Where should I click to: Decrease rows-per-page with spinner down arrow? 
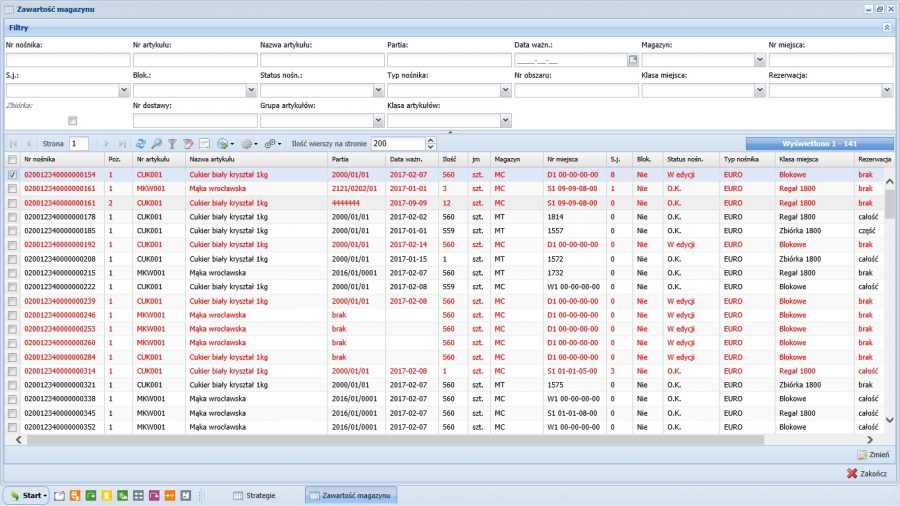click(430, 147)
